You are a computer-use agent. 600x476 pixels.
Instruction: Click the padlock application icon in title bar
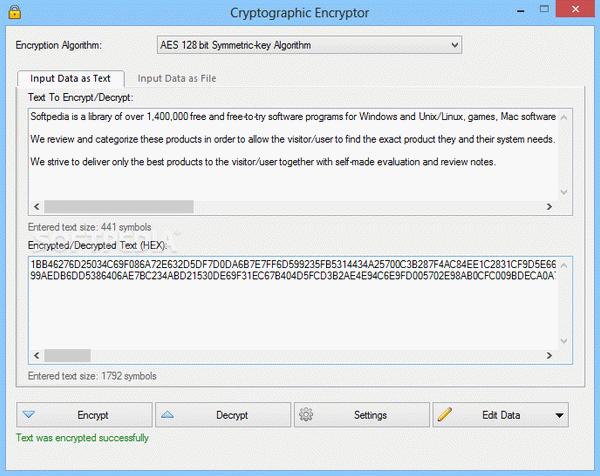tap(15, 12)
